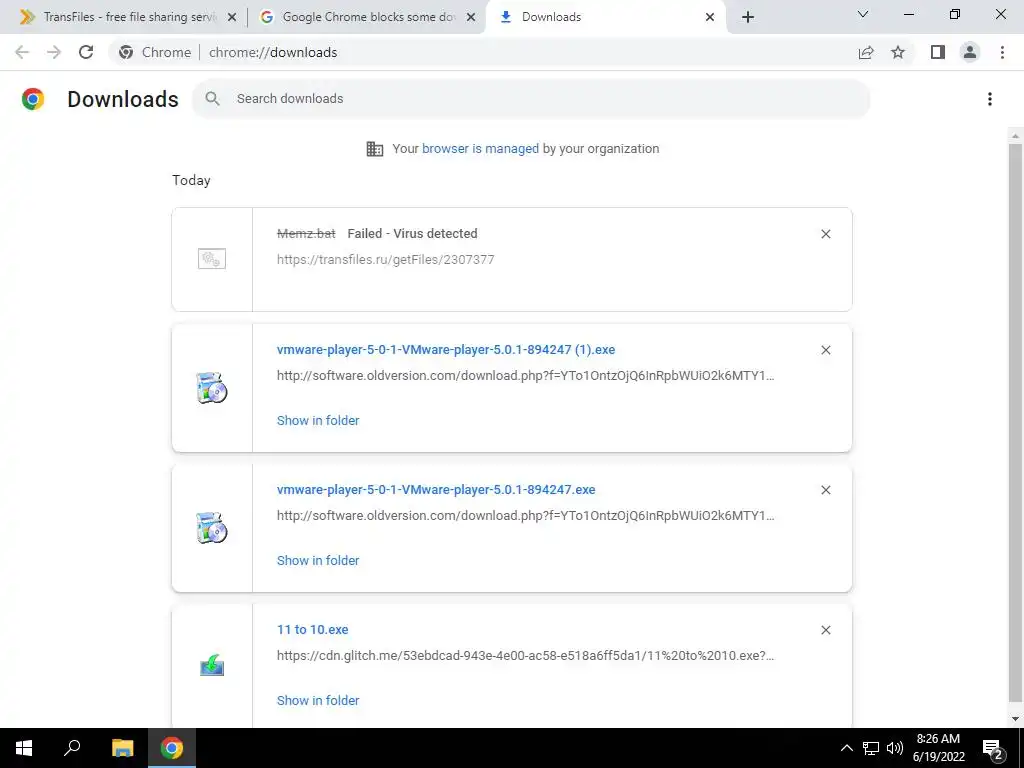Close the Google Chrome blocks tab
Screen dimensions: 1024x768
470,17
